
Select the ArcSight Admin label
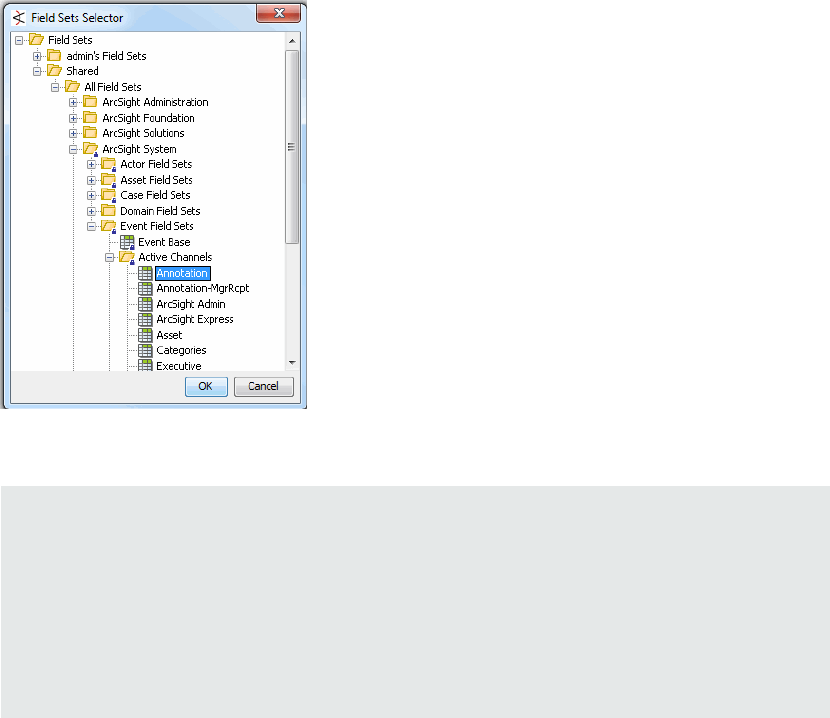point(191,304)
